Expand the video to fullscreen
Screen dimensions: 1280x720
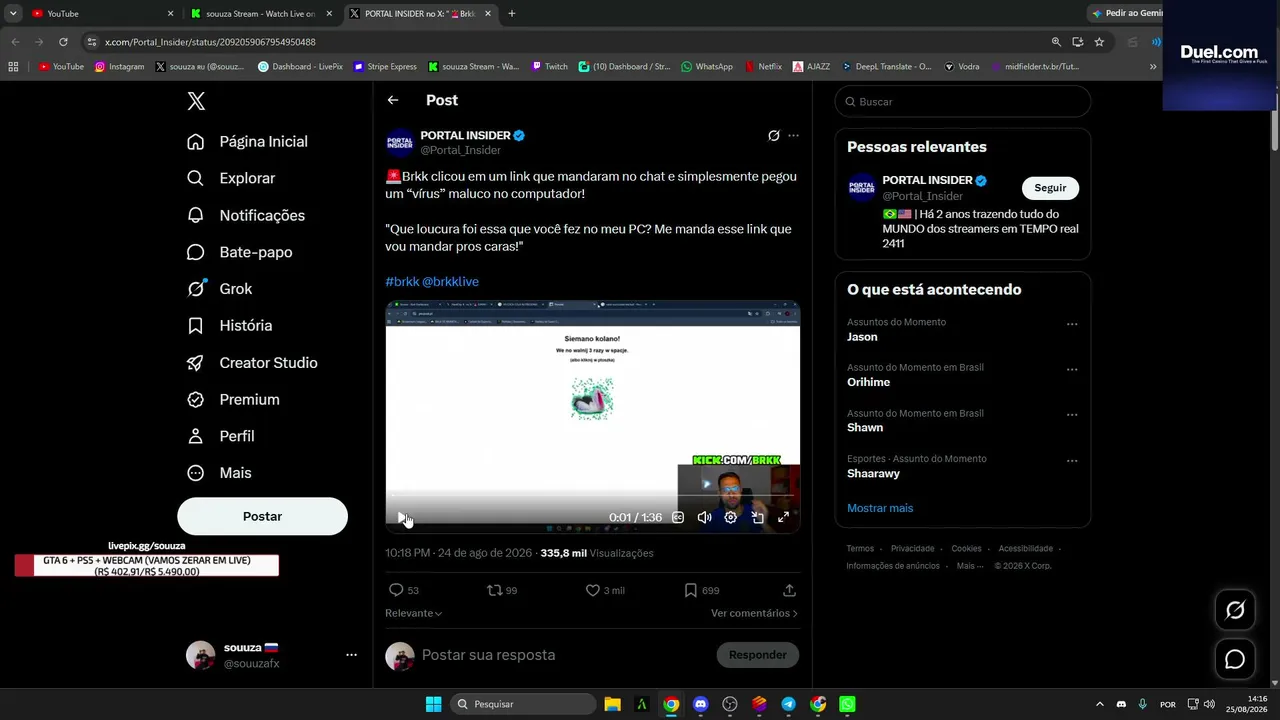click(x=784, y=517)
